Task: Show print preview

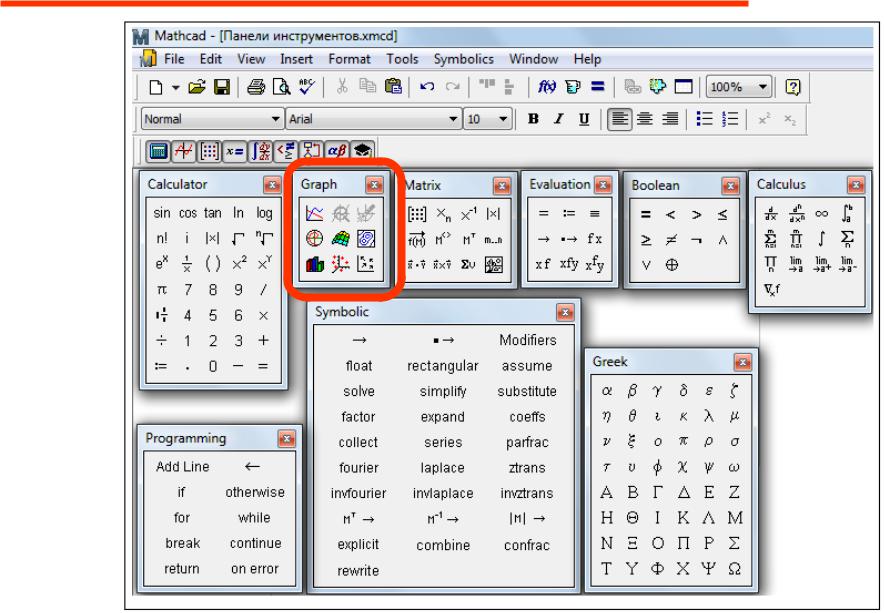Action: pos(281,87)
